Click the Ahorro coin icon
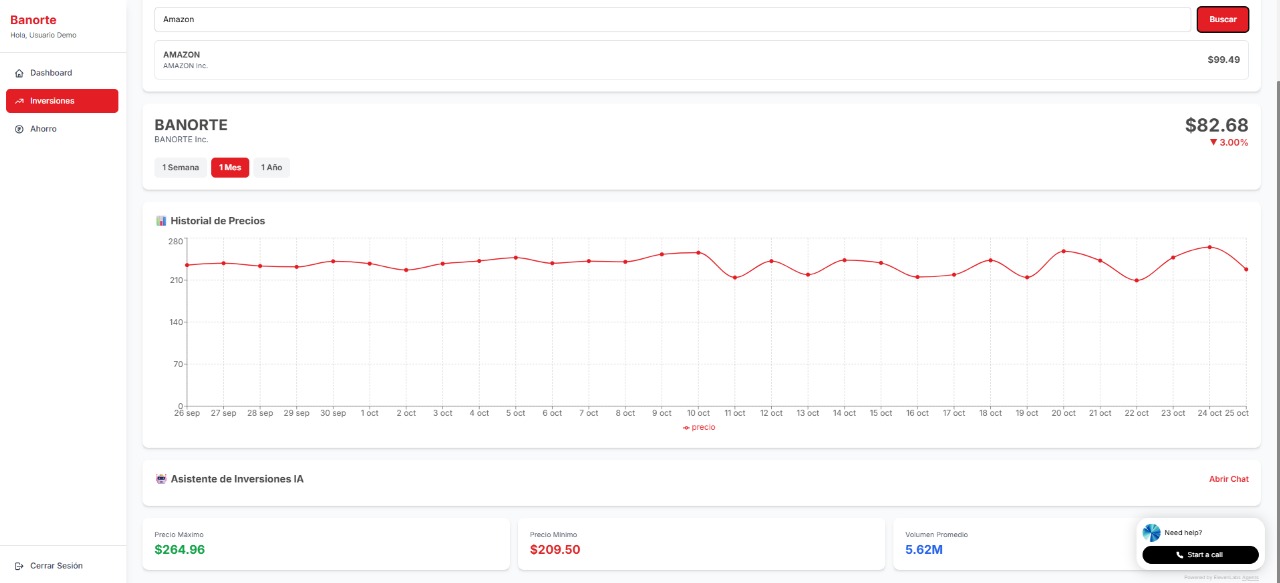Screen dimensions: 1280x583 [x=19, y=129]
